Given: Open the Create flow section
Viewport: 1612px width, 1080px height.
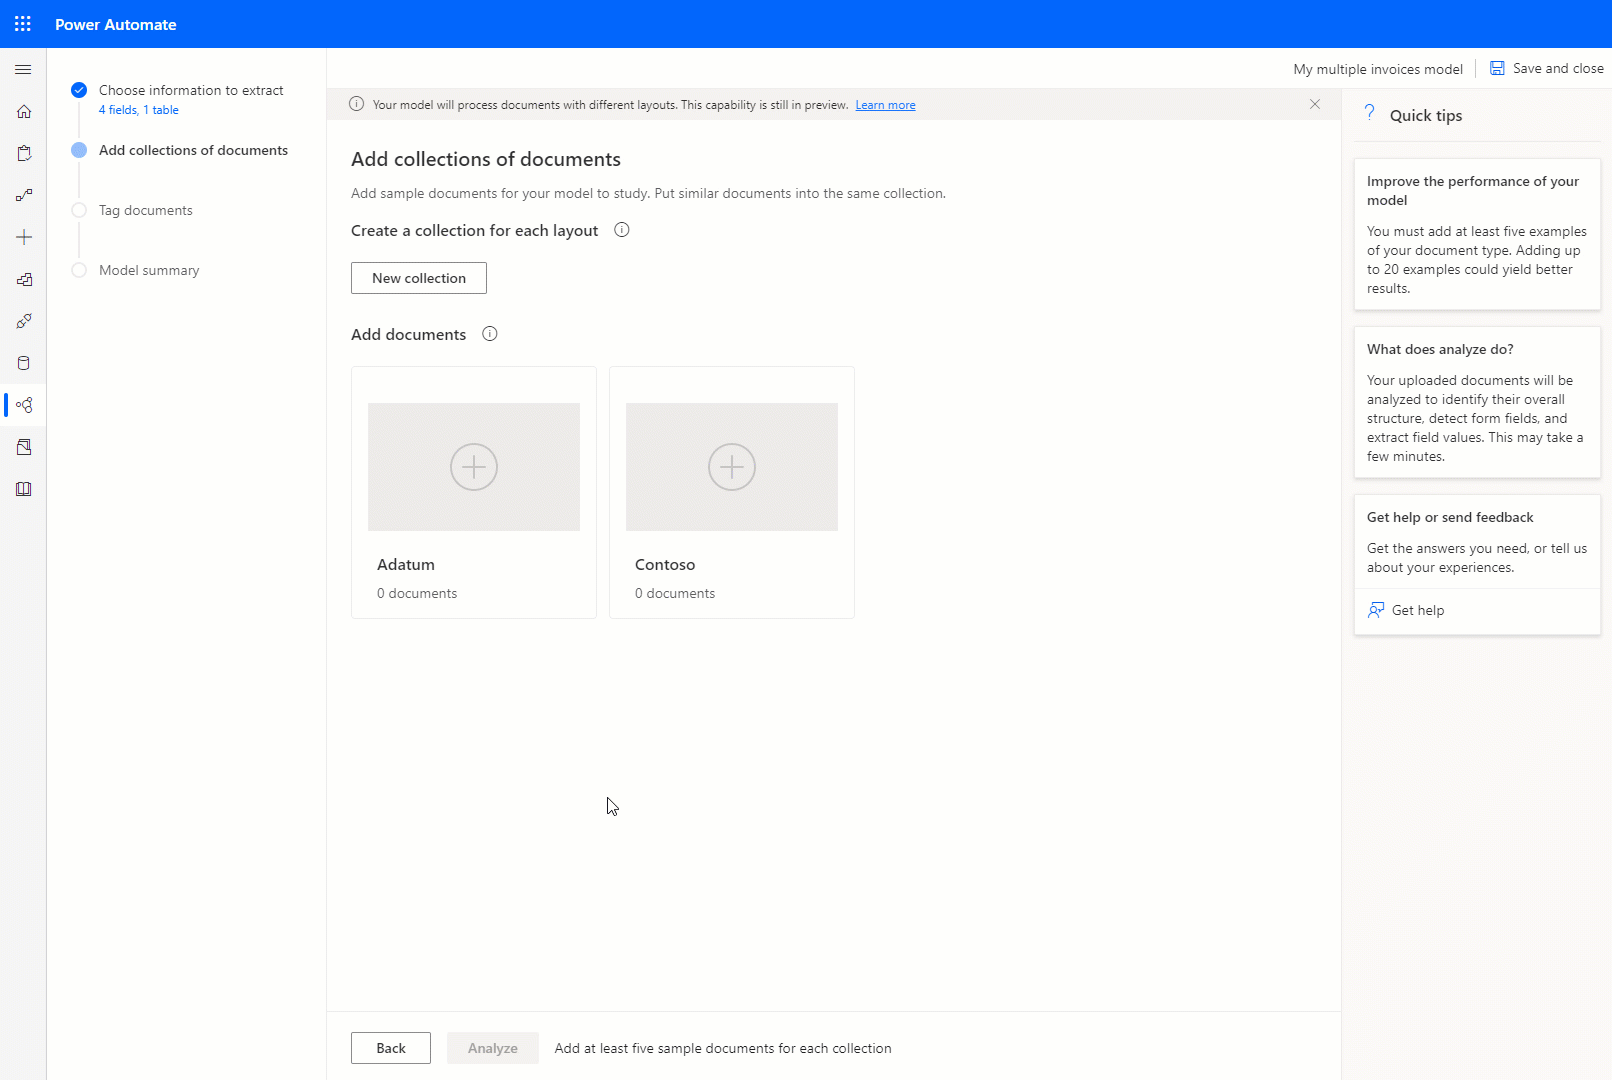Looking at the screenshot, I should coord(24,237).
